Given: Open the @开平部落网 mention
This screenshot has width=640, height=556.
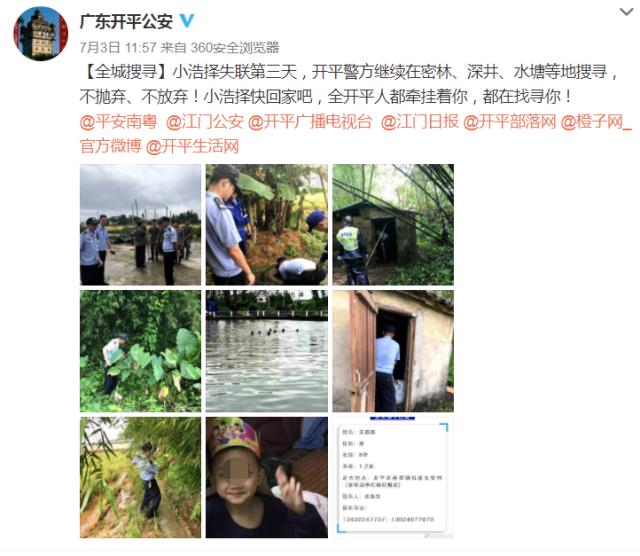Looking at the screenshot, I should pos(510,122).
